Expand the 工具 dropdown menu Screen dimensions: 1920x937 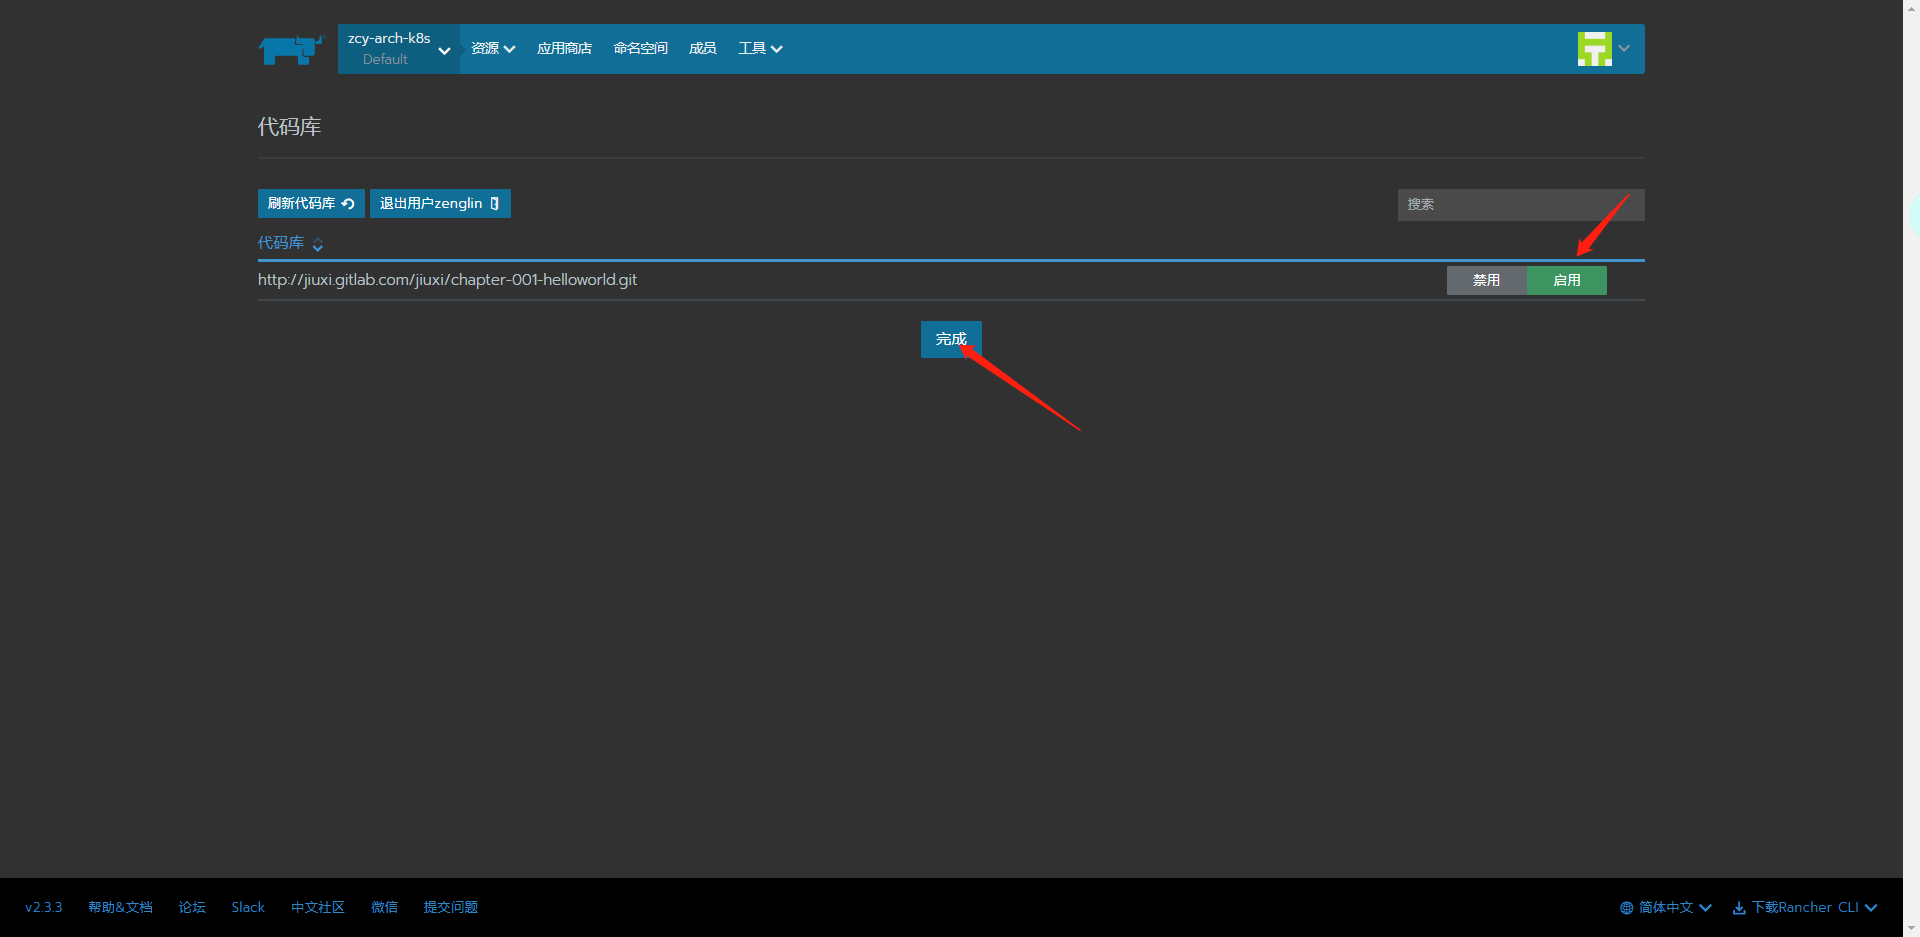point(760,49)
